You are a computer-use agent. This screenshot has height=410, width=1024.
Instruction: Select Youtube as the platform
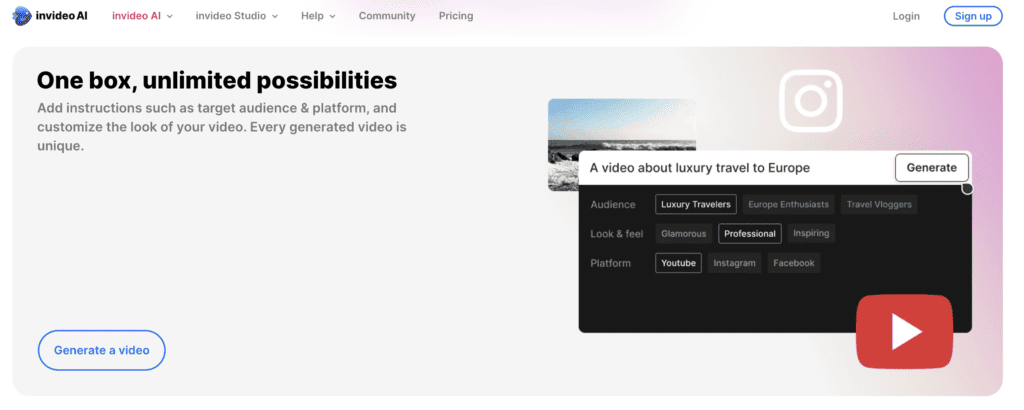pyautogui.click(x=679, y=263)
